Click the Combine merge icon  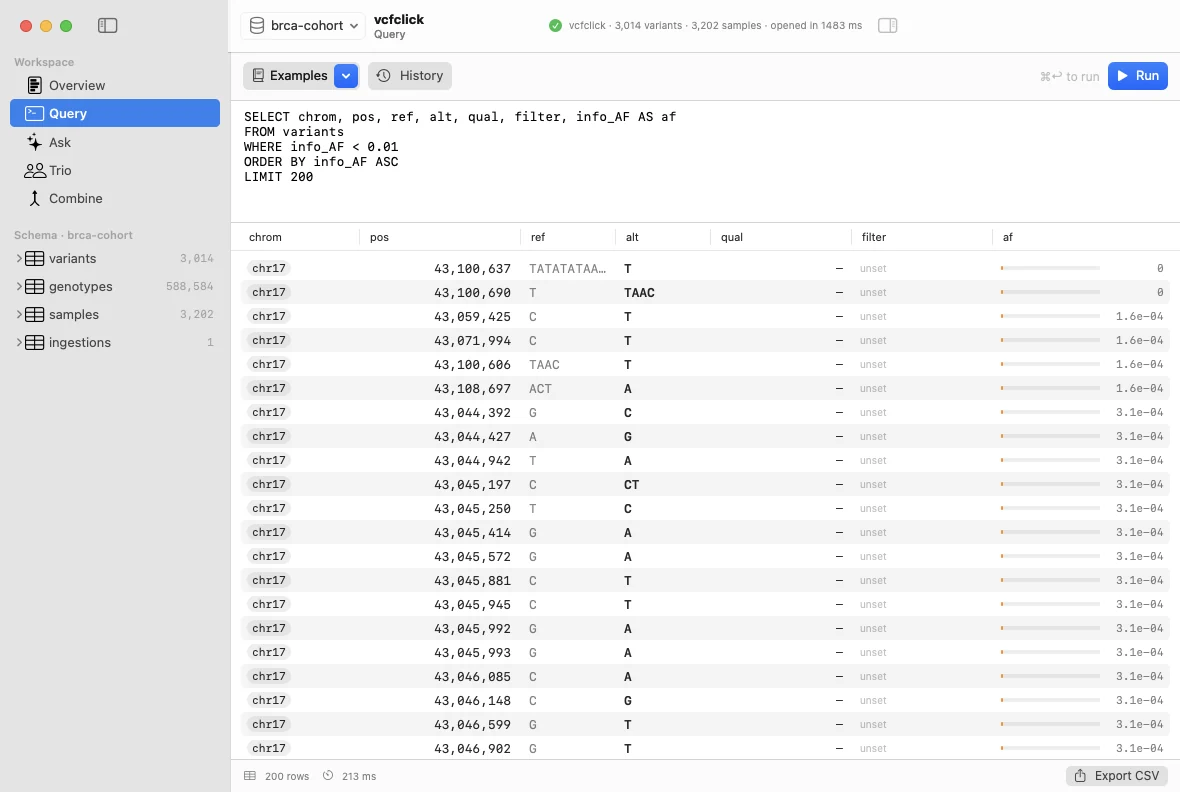35,198
